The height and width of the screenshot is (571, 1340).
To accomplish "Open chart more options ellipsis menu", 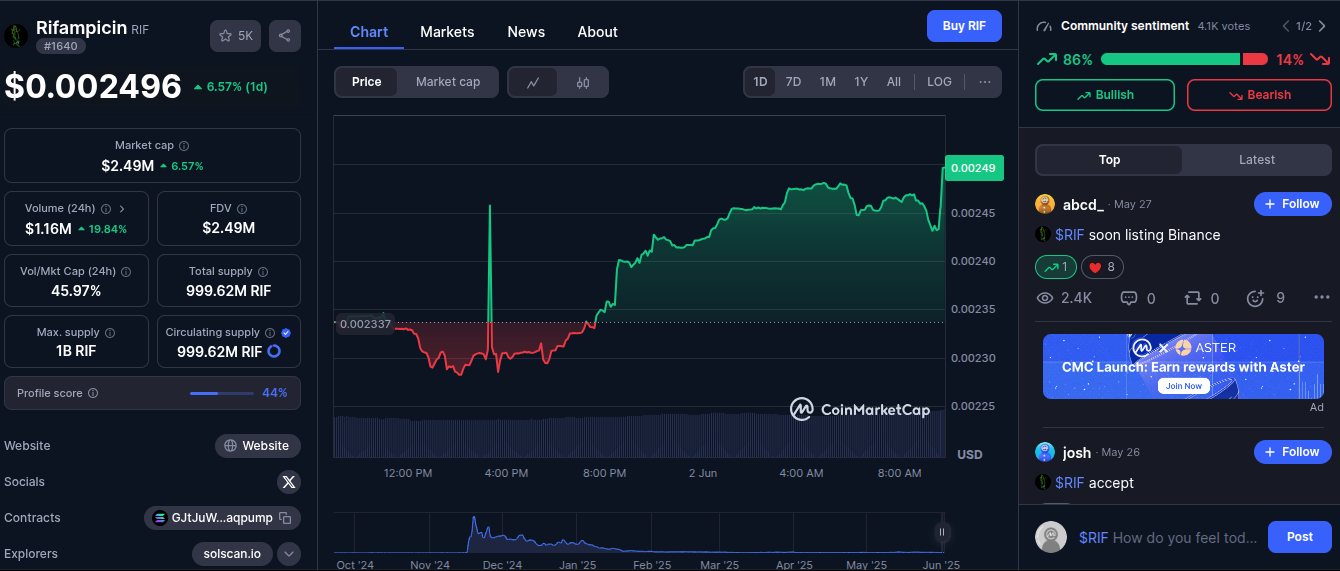I will click(x=985, y=82).
